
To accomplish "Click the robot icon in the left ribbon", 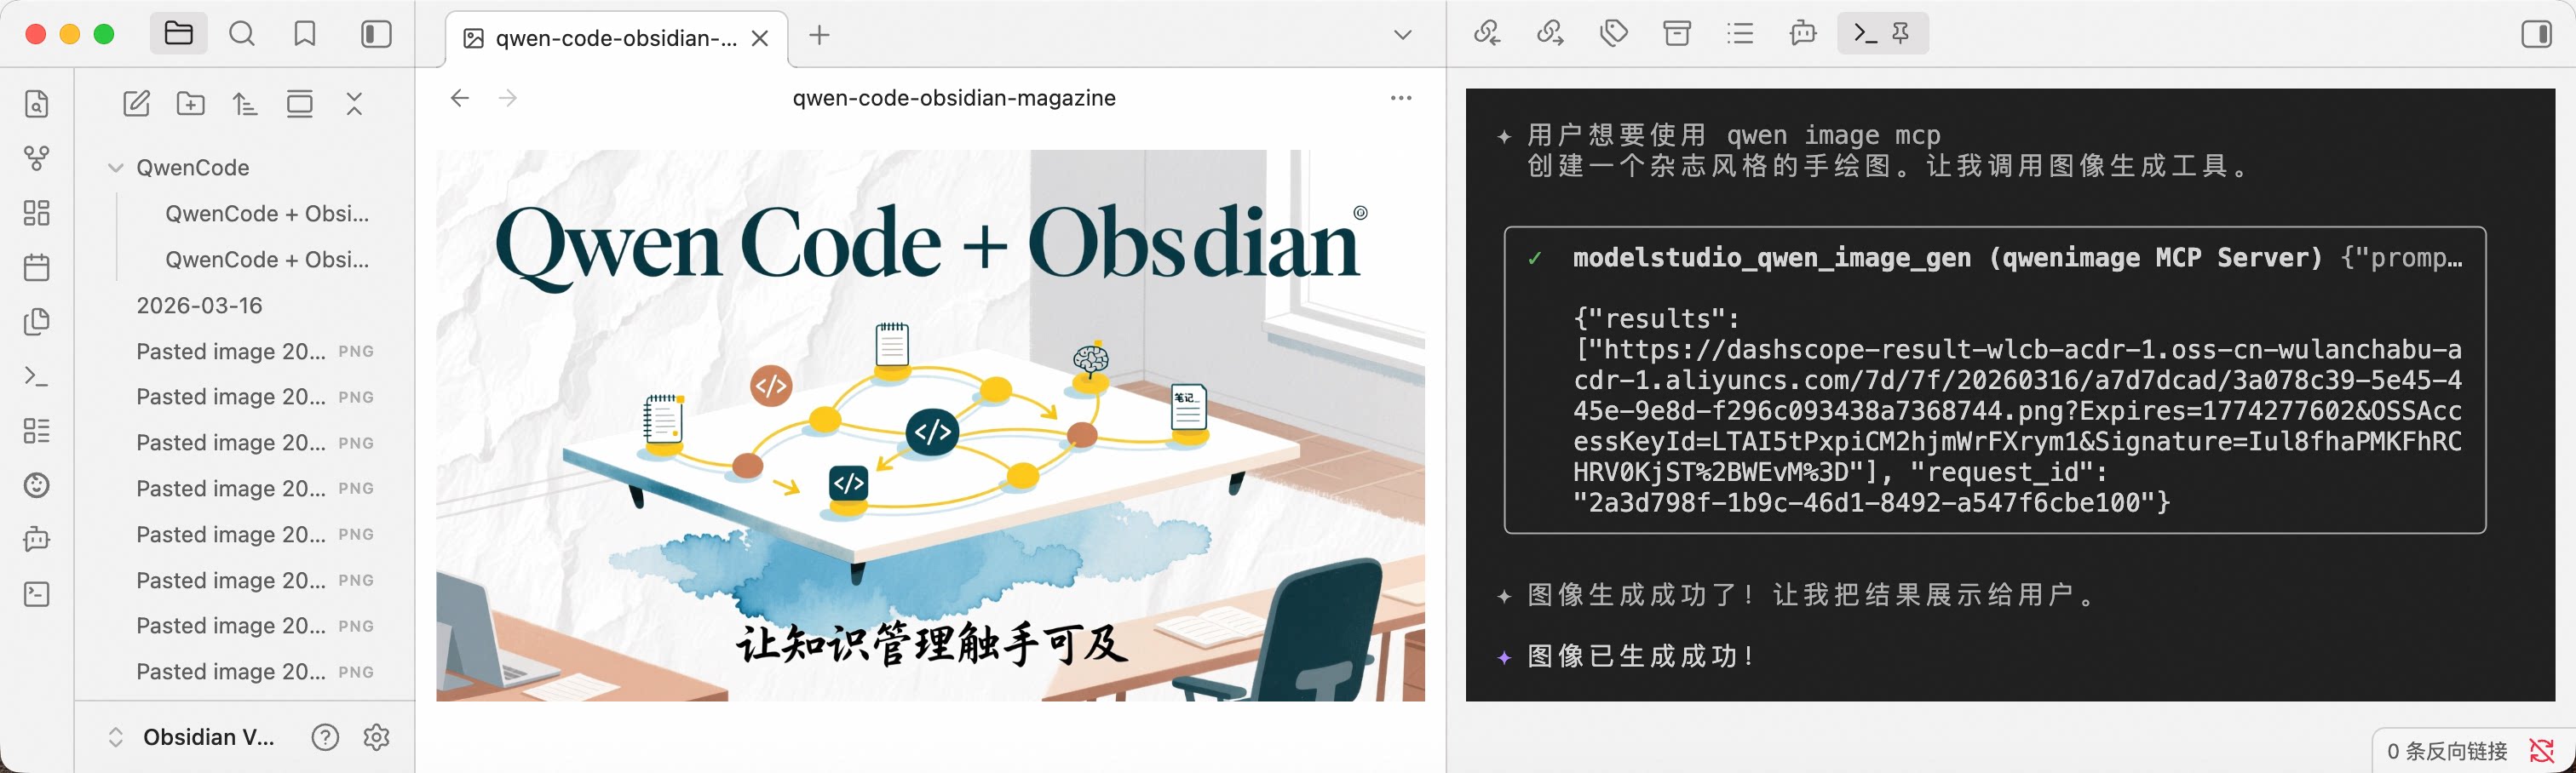I will (x=37, y=540).
